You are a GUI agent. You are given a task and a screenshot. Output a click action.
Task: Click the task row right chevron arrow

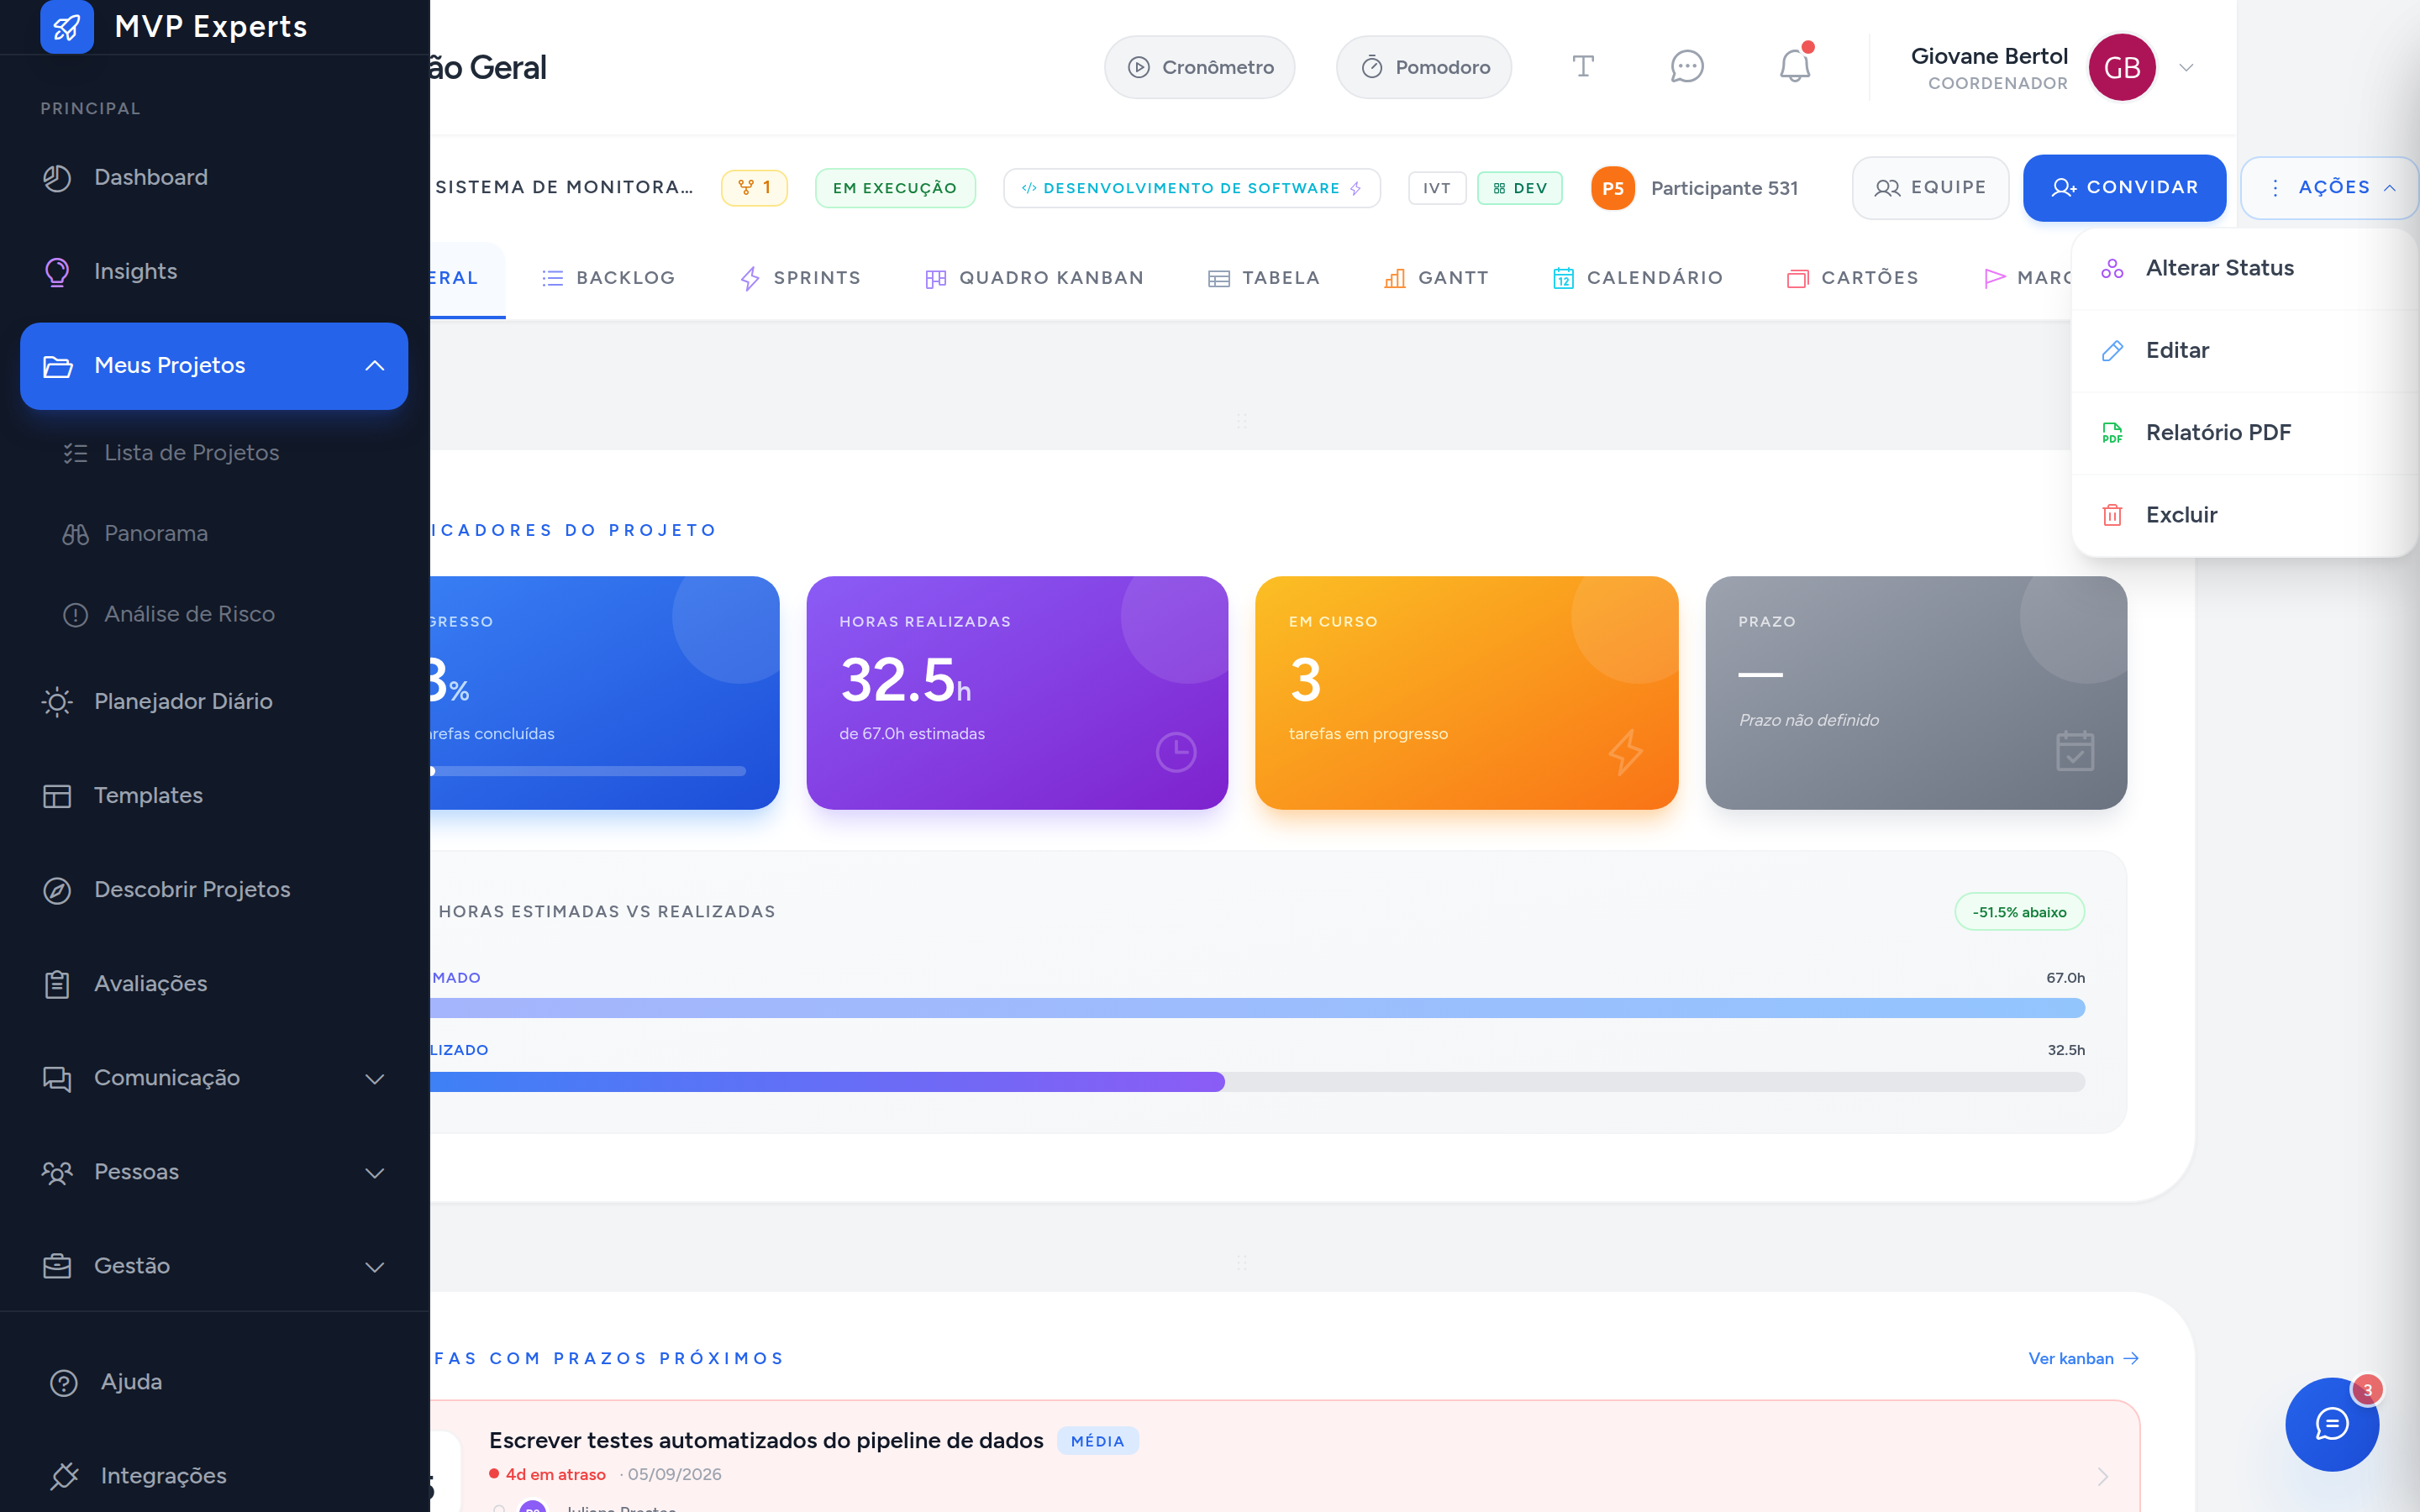coord(2103,1476)
